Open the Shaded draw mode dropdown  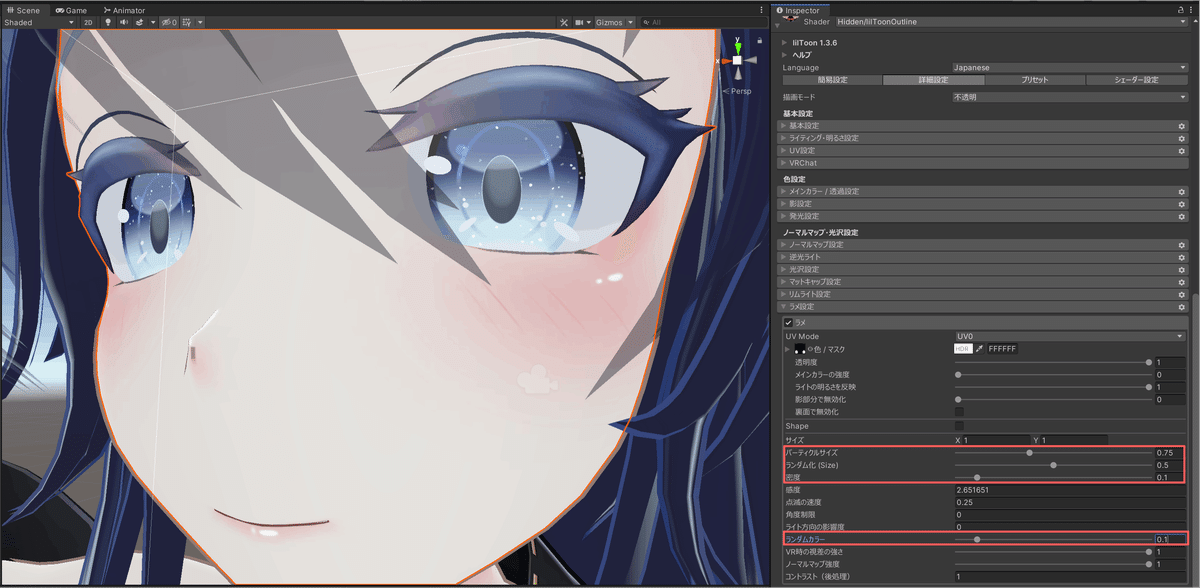click(39, 22)
